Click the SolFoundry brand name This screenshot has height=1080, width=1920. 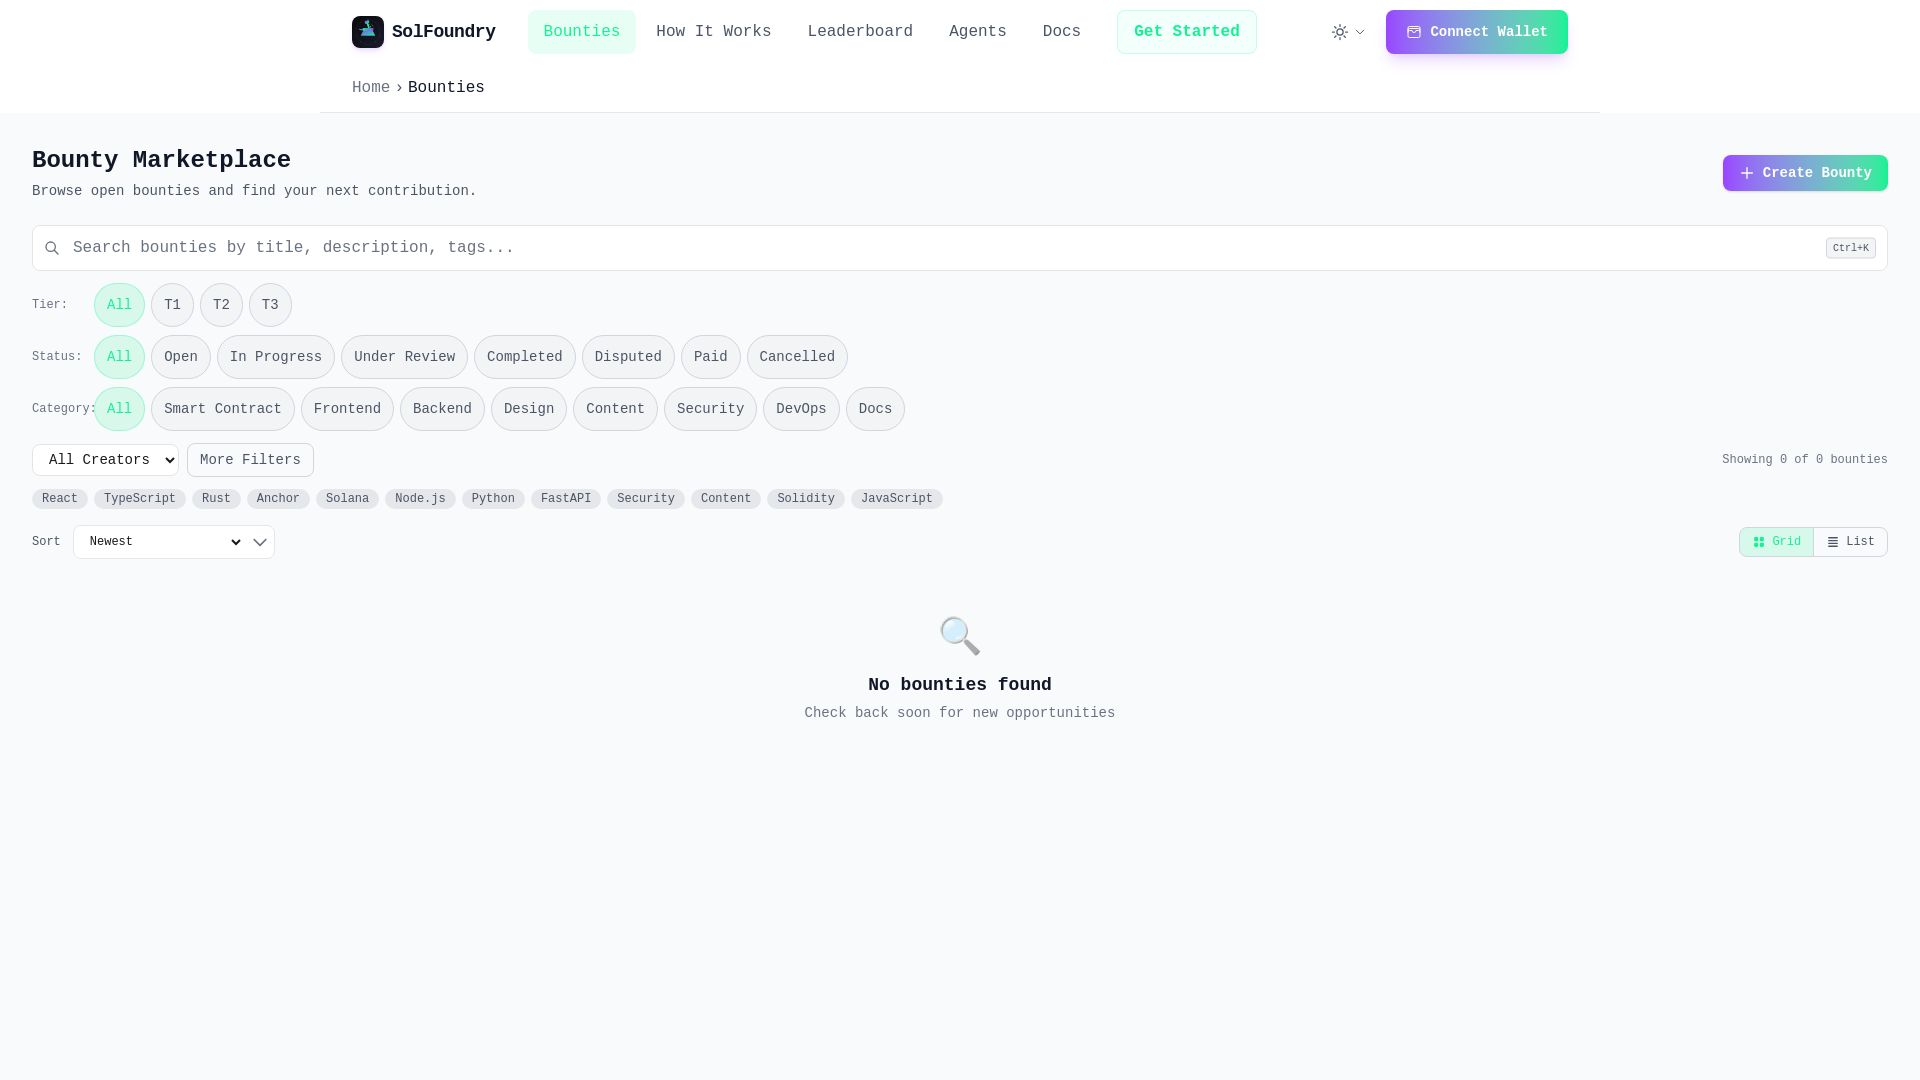coord(444,32)
